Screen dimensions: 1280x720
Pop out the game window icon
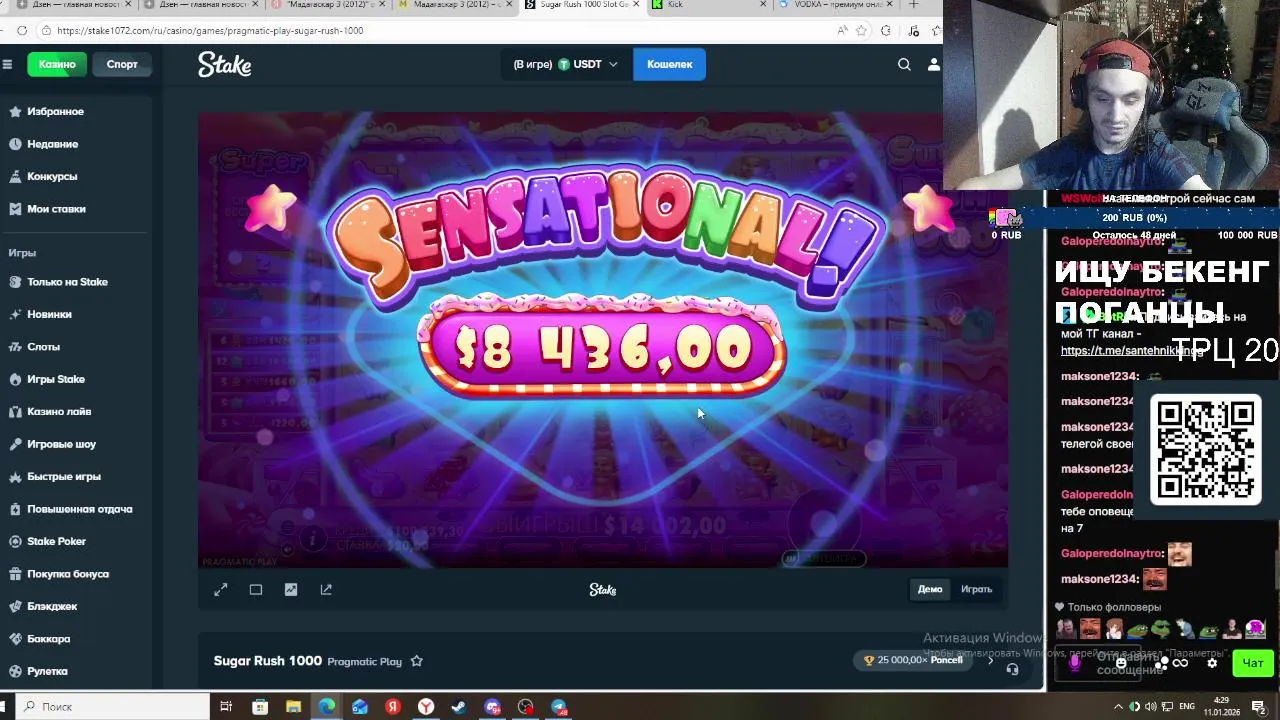click(326, 590)
